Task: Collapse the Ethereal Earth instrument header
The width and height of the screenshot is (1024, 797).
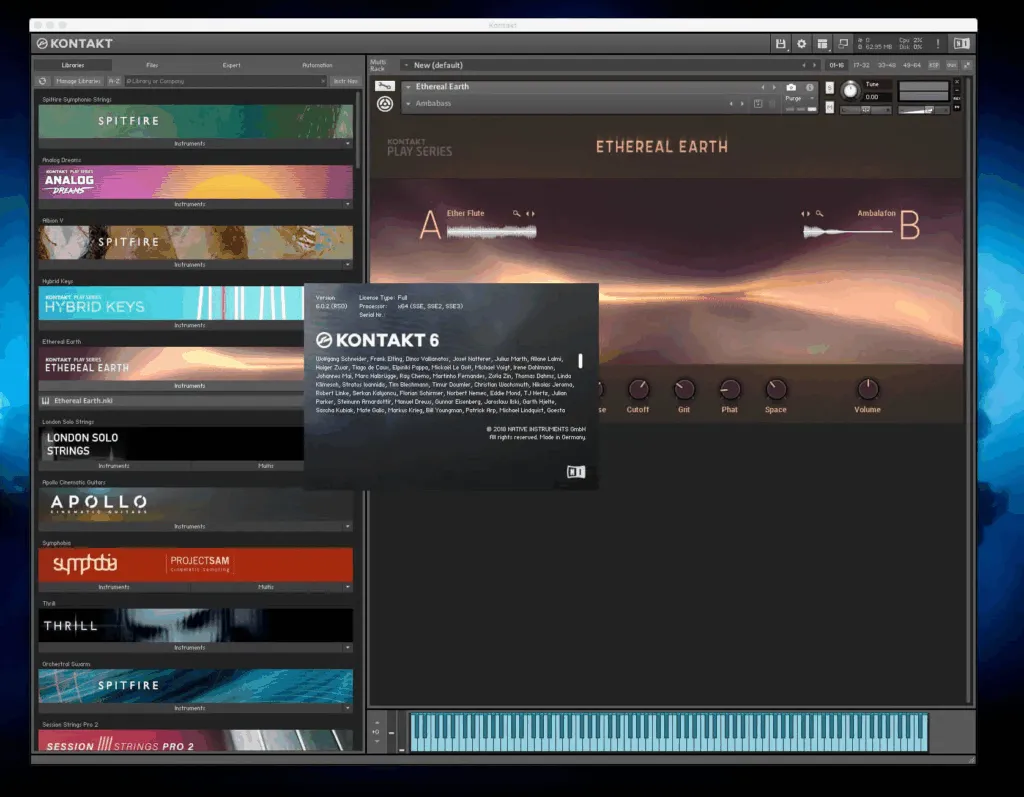Action: (409, 87)
